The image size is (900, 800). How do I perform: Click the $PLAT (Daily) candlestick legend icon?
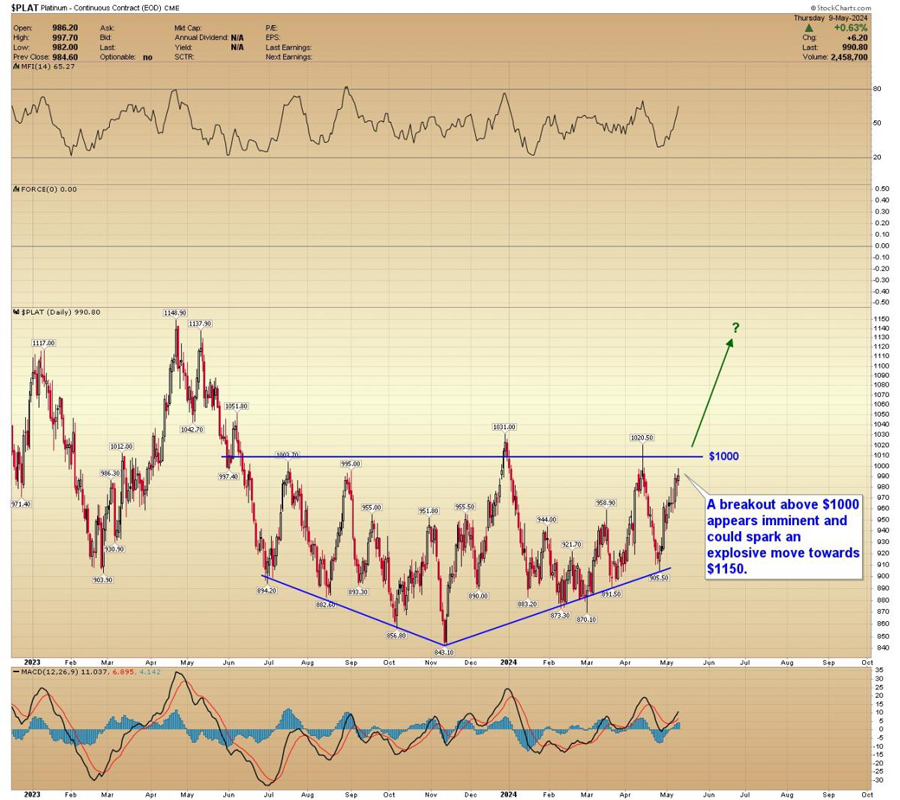[15, 312]
